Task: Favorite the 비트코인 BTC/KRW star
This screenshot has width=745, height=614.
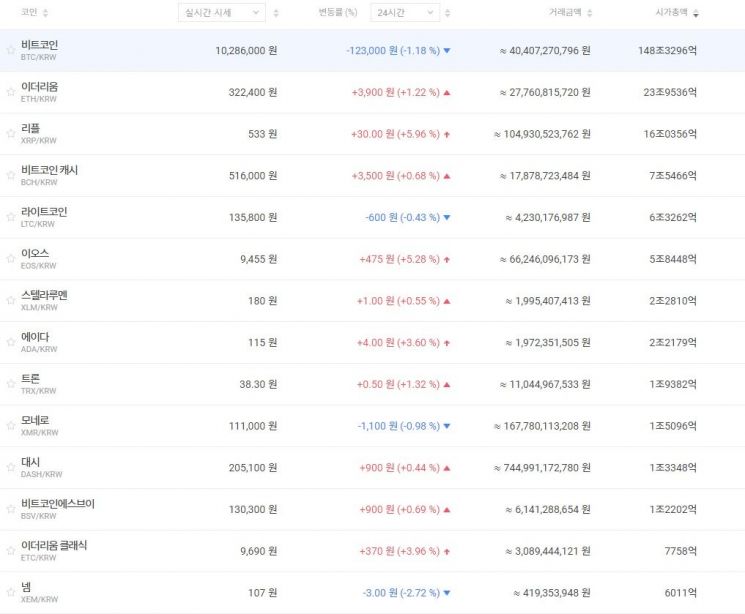Action: tap(10, 50)
